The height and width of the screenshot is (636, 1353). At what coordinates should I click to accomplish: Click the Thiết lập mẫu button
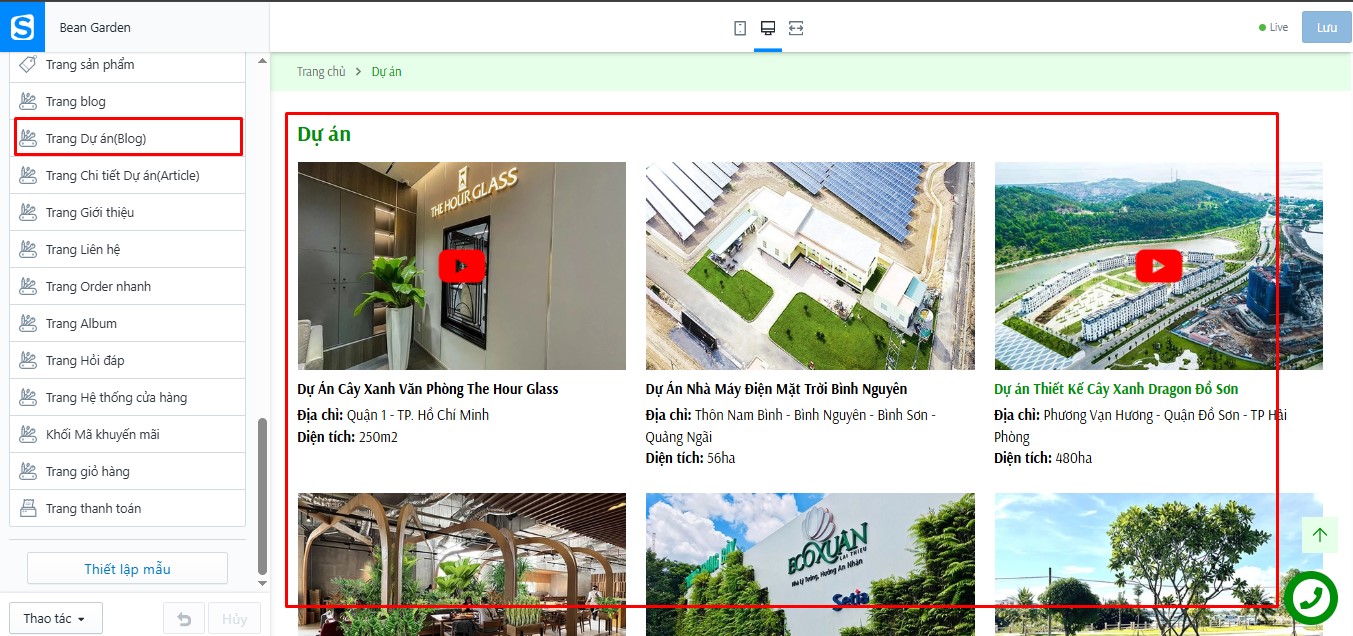pyautogui.click(x=127, y=569)
